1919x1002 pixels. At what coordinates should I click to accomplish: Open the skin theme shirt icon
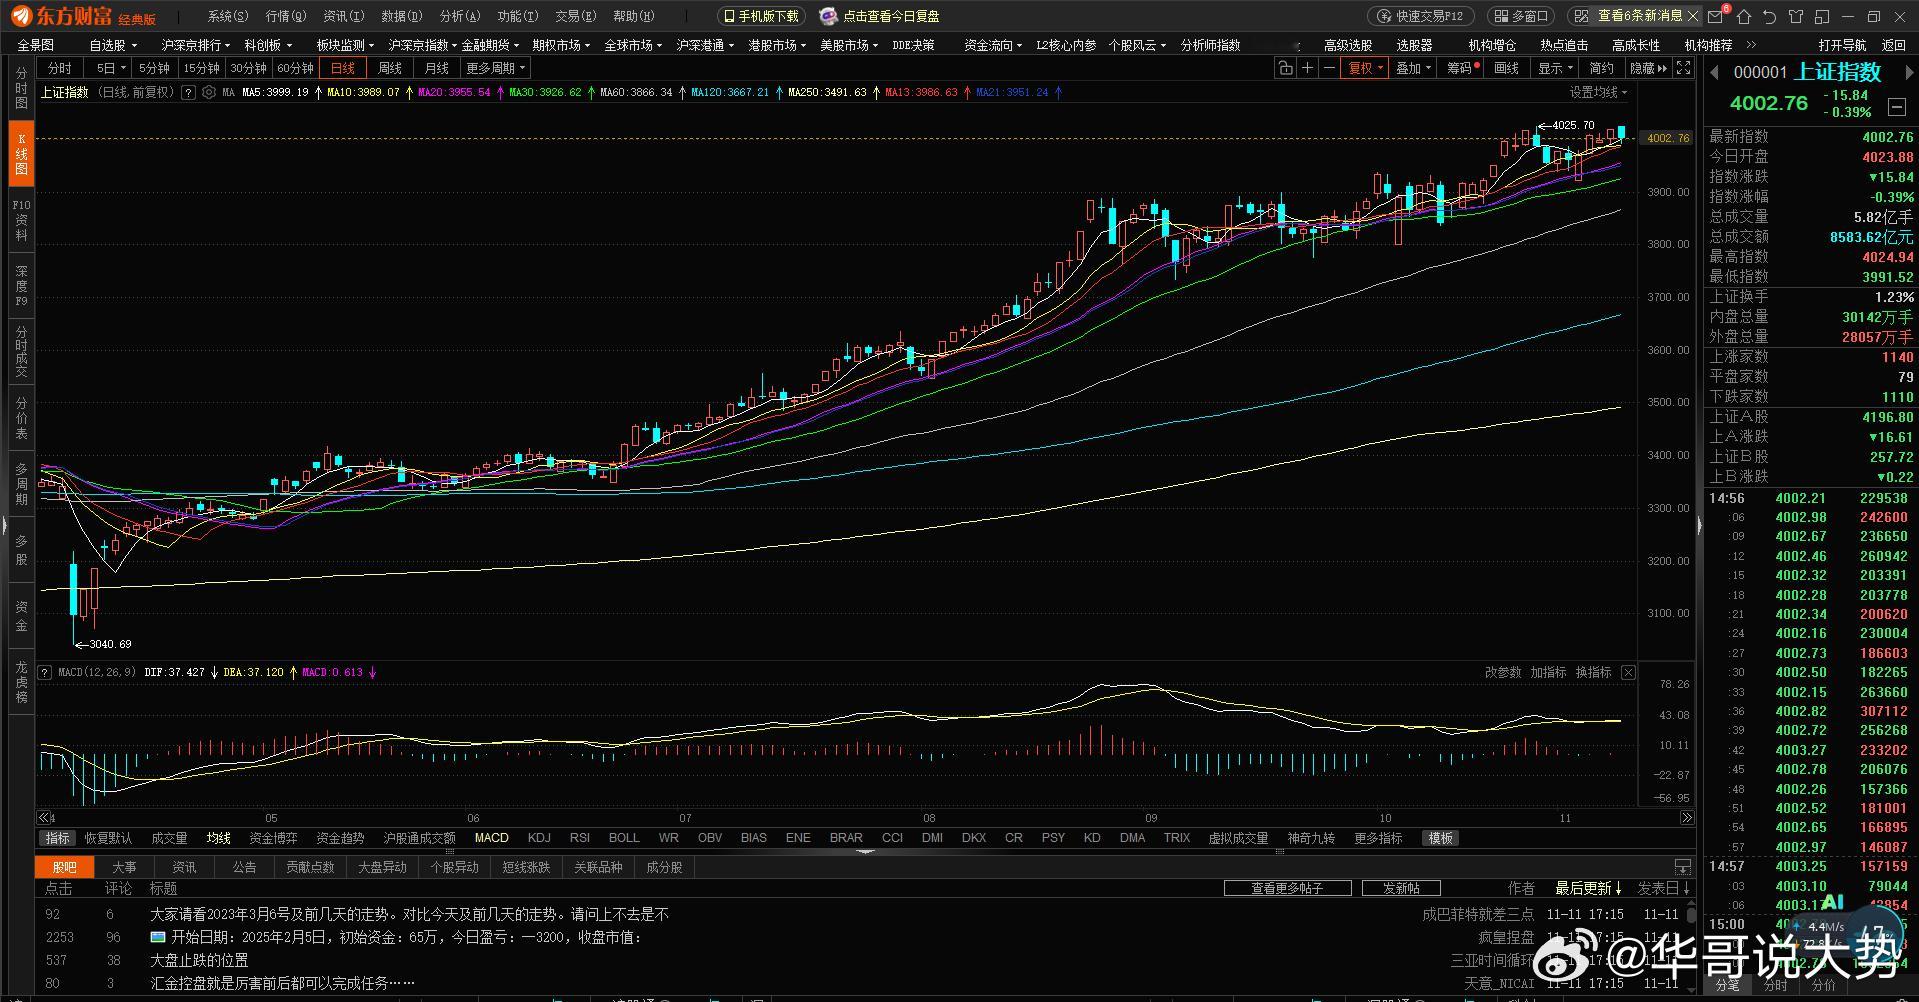pos(1795,16)
